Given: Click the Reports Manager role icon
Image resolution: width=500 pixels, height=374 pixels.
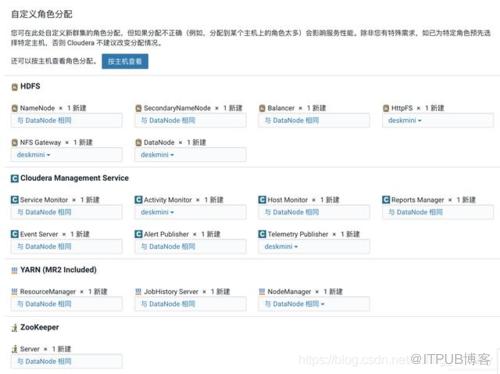Looking at the screenshot, I should [386, 200].
